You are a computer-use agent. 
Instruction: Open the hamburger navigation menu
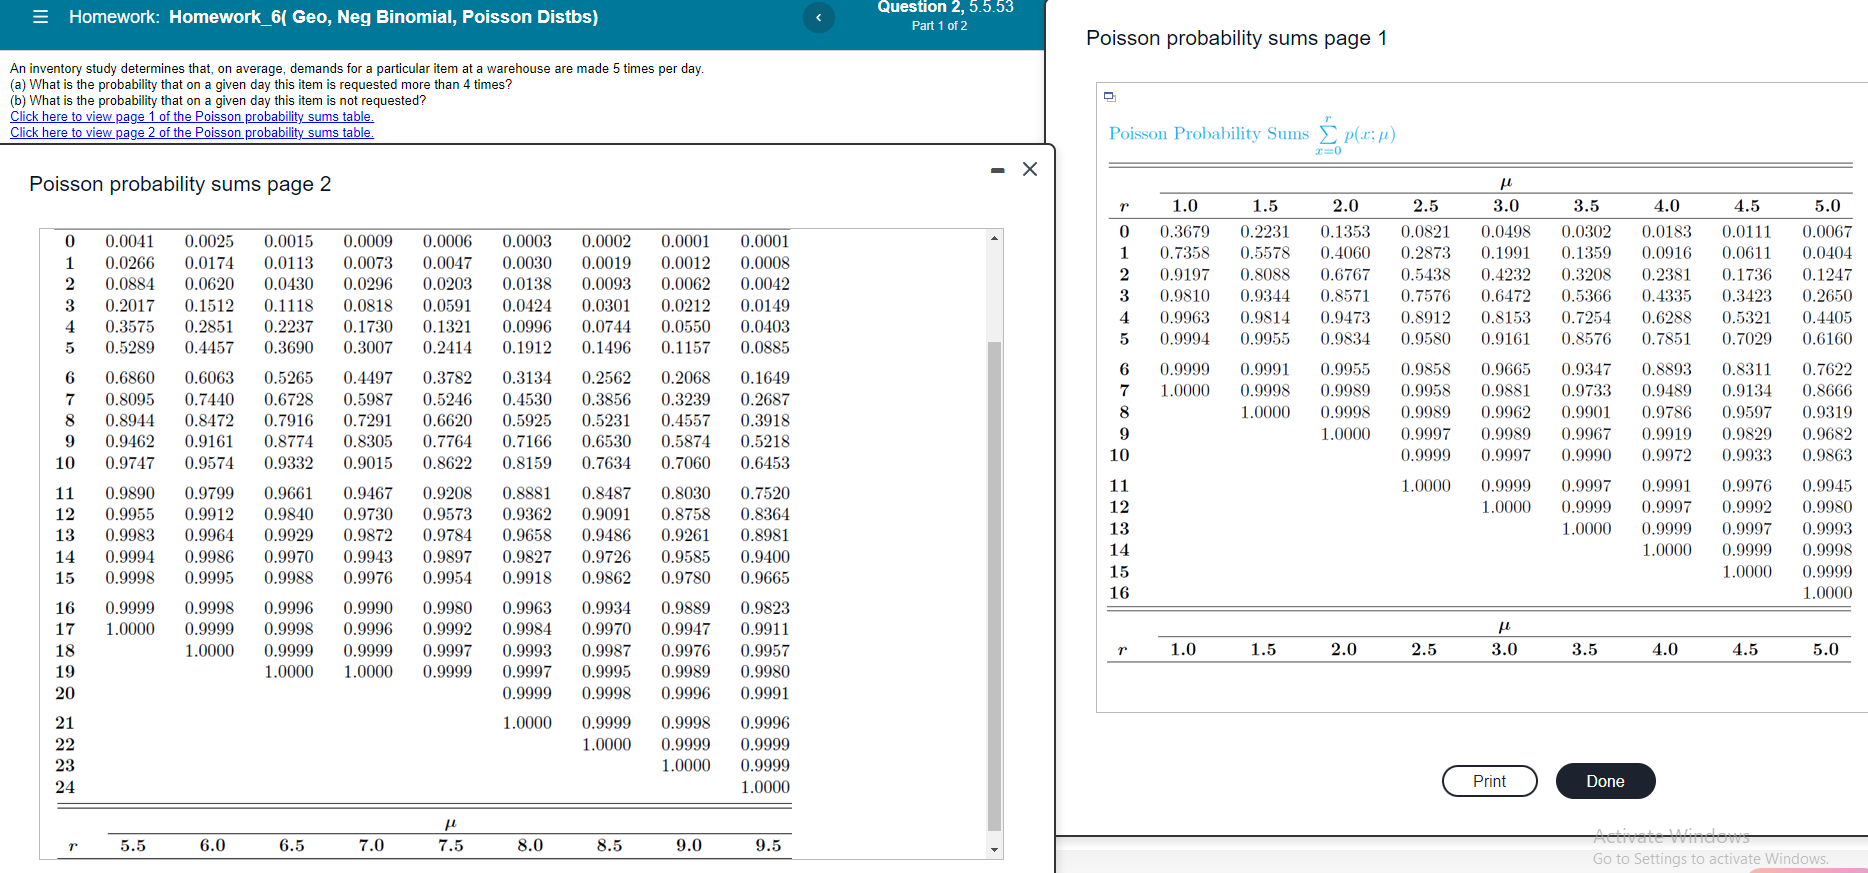coord(41,17)
